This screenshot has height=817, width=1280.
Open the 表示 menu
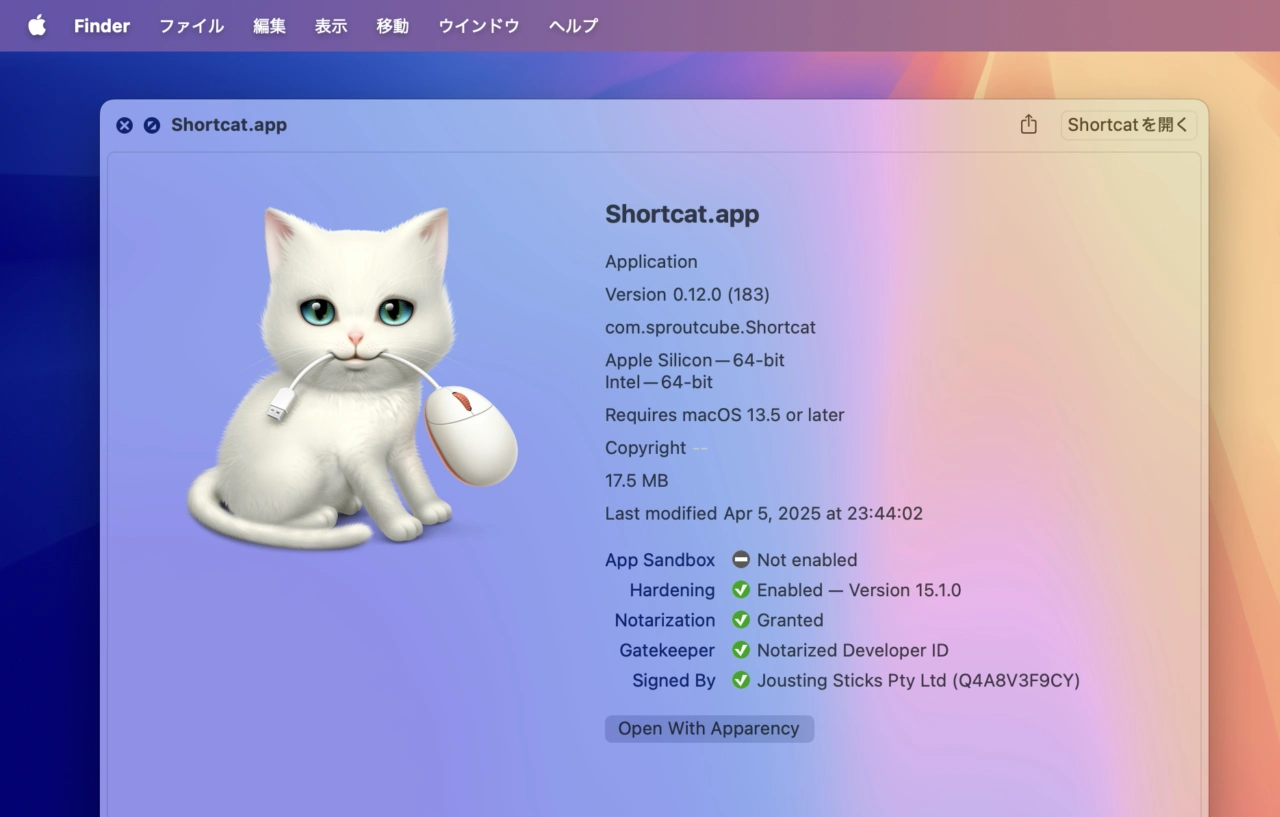pos(331,26)
